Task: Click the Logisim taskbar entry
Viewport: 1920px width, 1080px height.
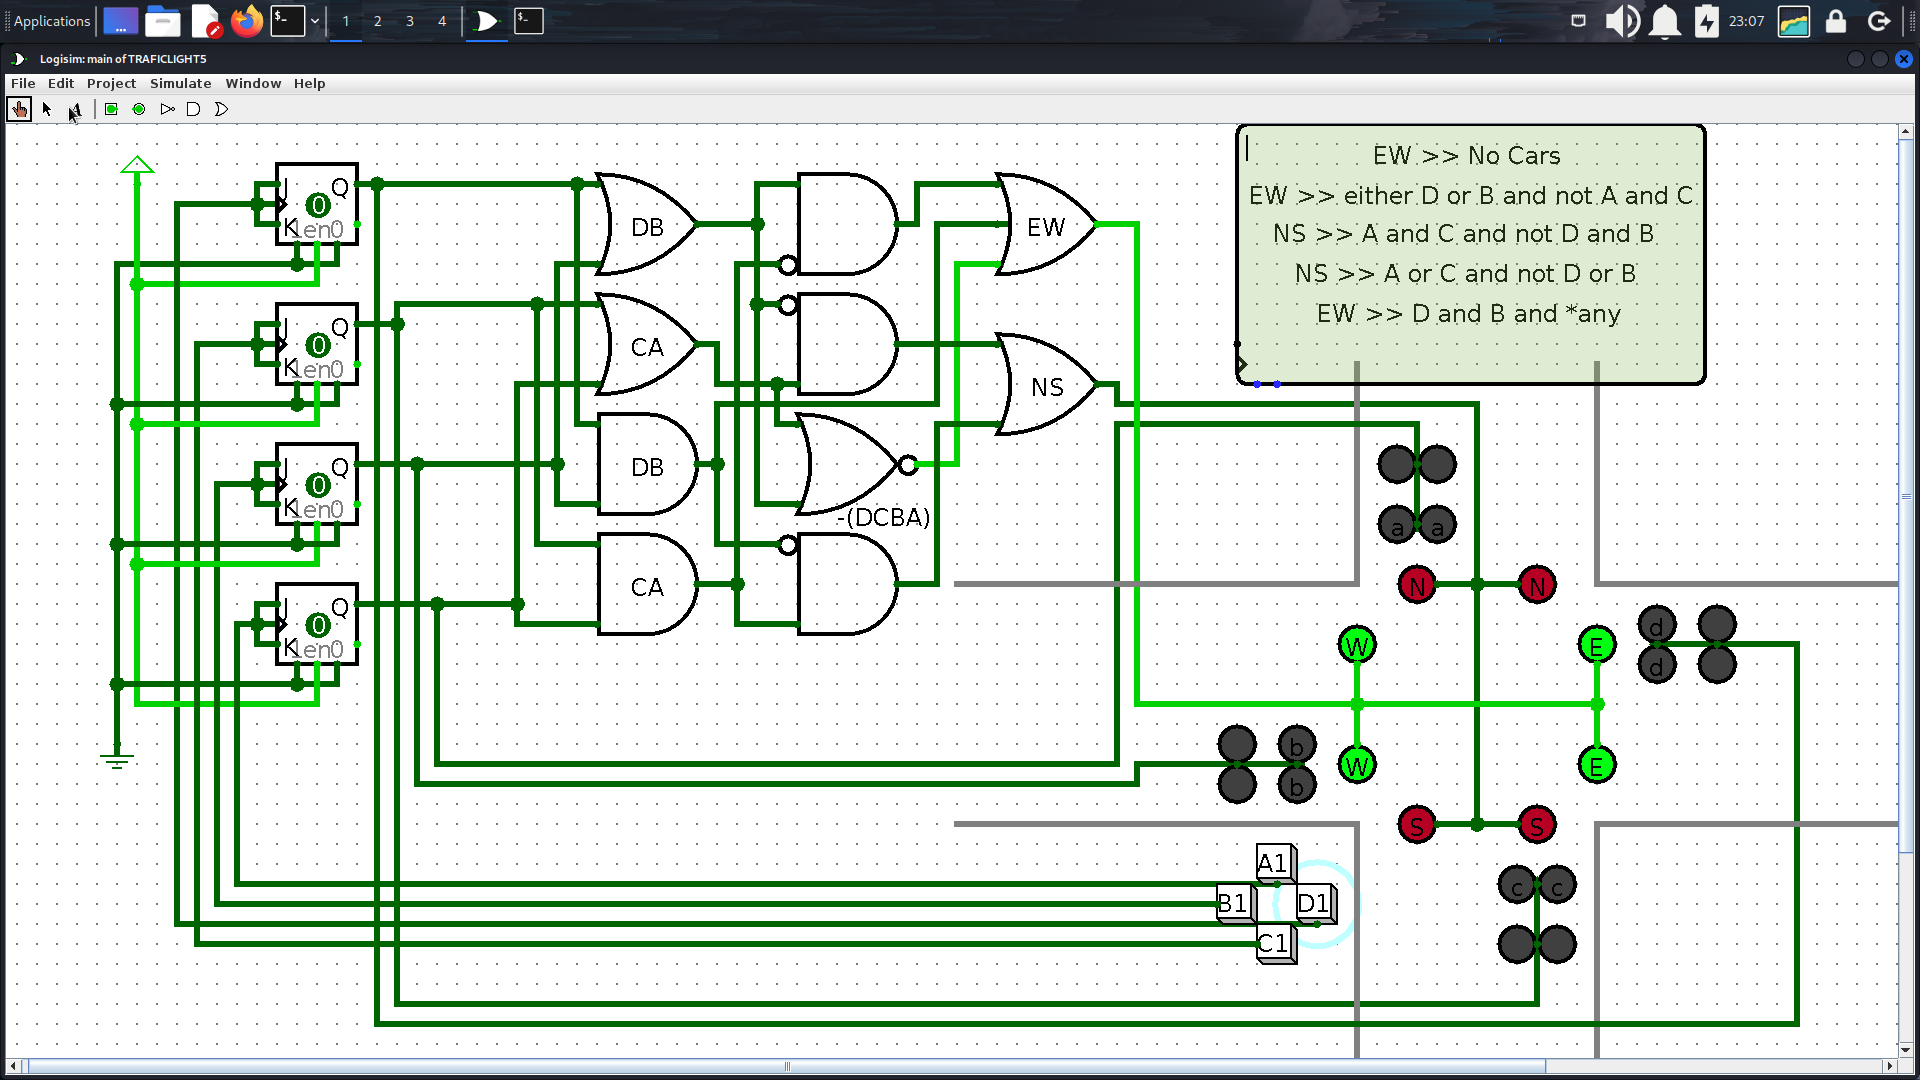Action: tap(486, 21)
